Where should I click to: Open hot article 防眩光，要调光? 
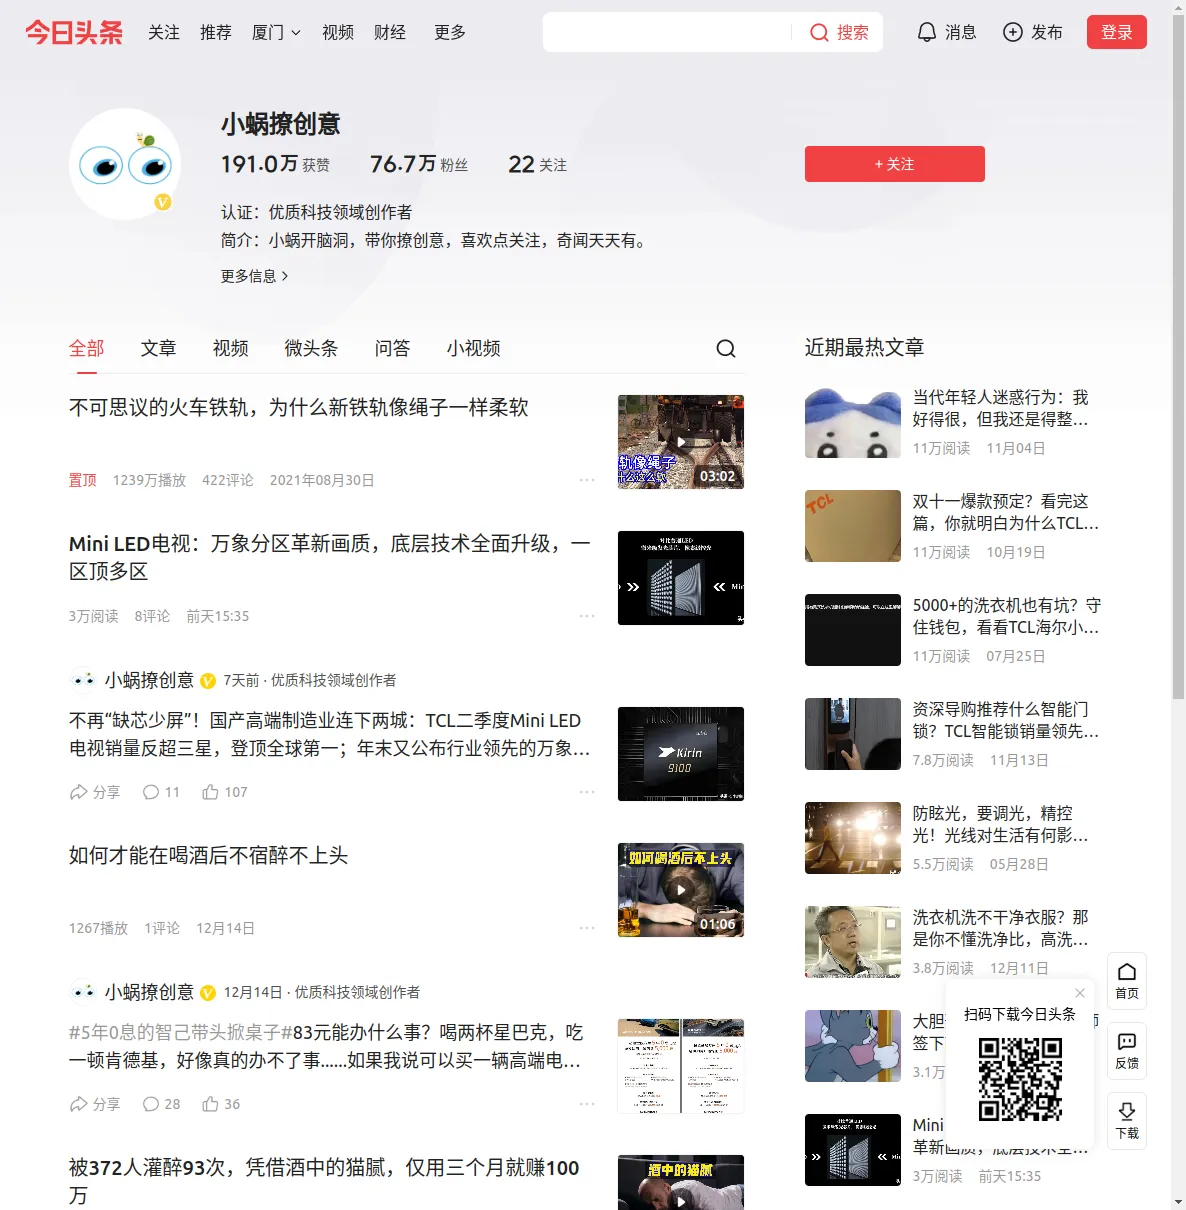pos(1001,824)
